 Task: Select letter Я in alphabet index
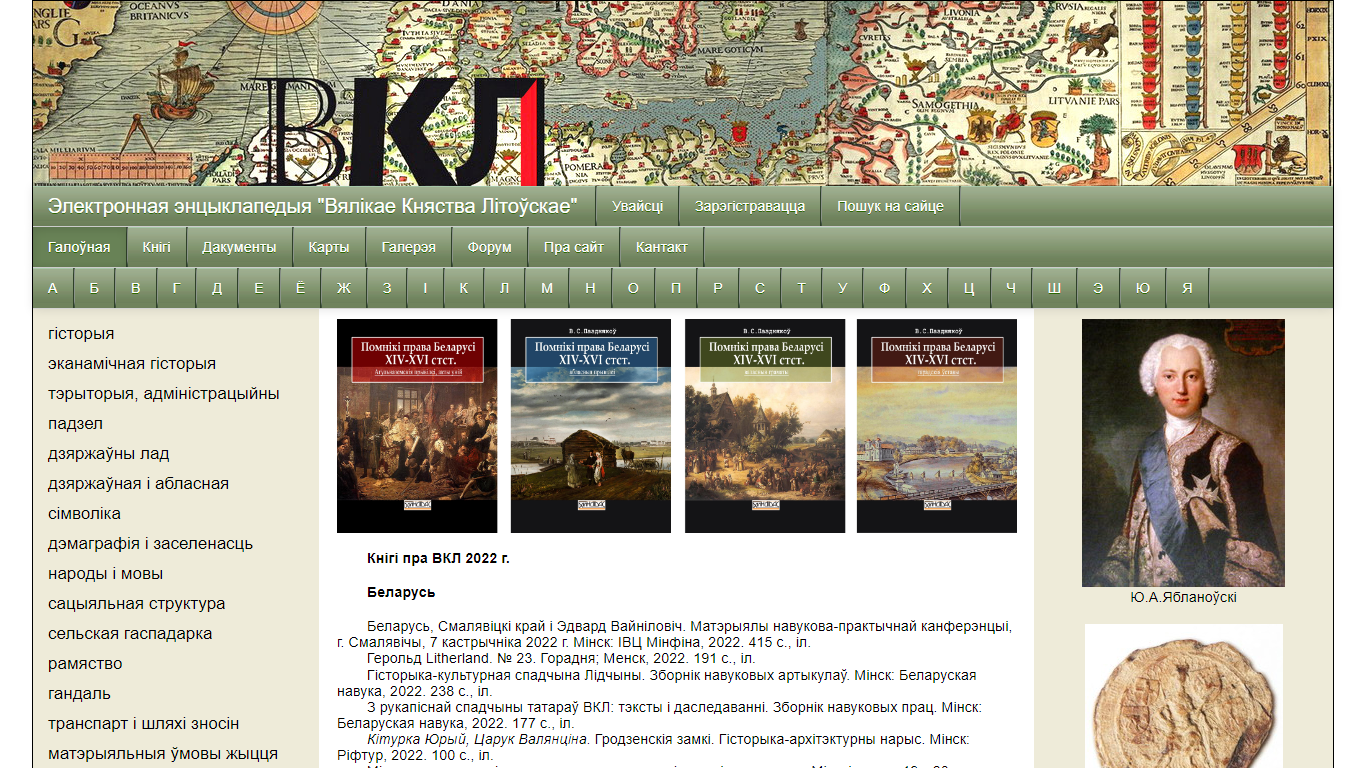[x=1187, y=288]
